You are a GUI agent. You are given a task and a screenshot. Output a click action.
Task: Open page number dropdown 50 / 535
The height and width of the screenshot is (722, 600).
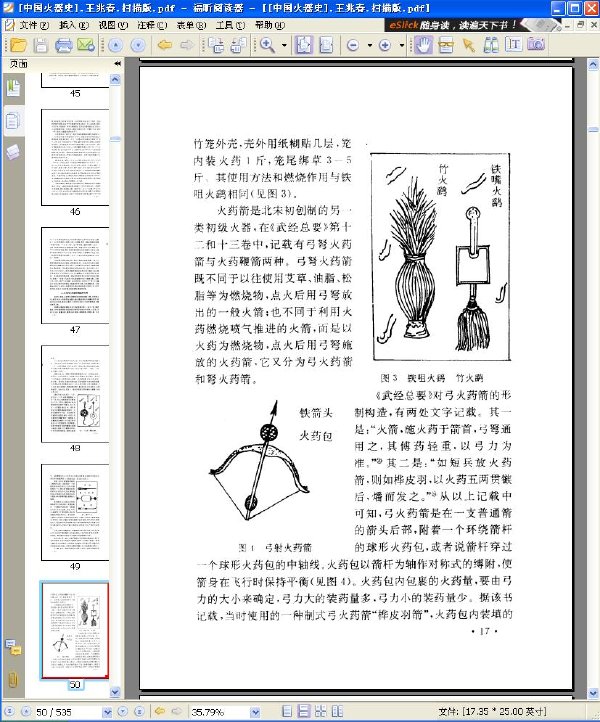tap(107, 712)
